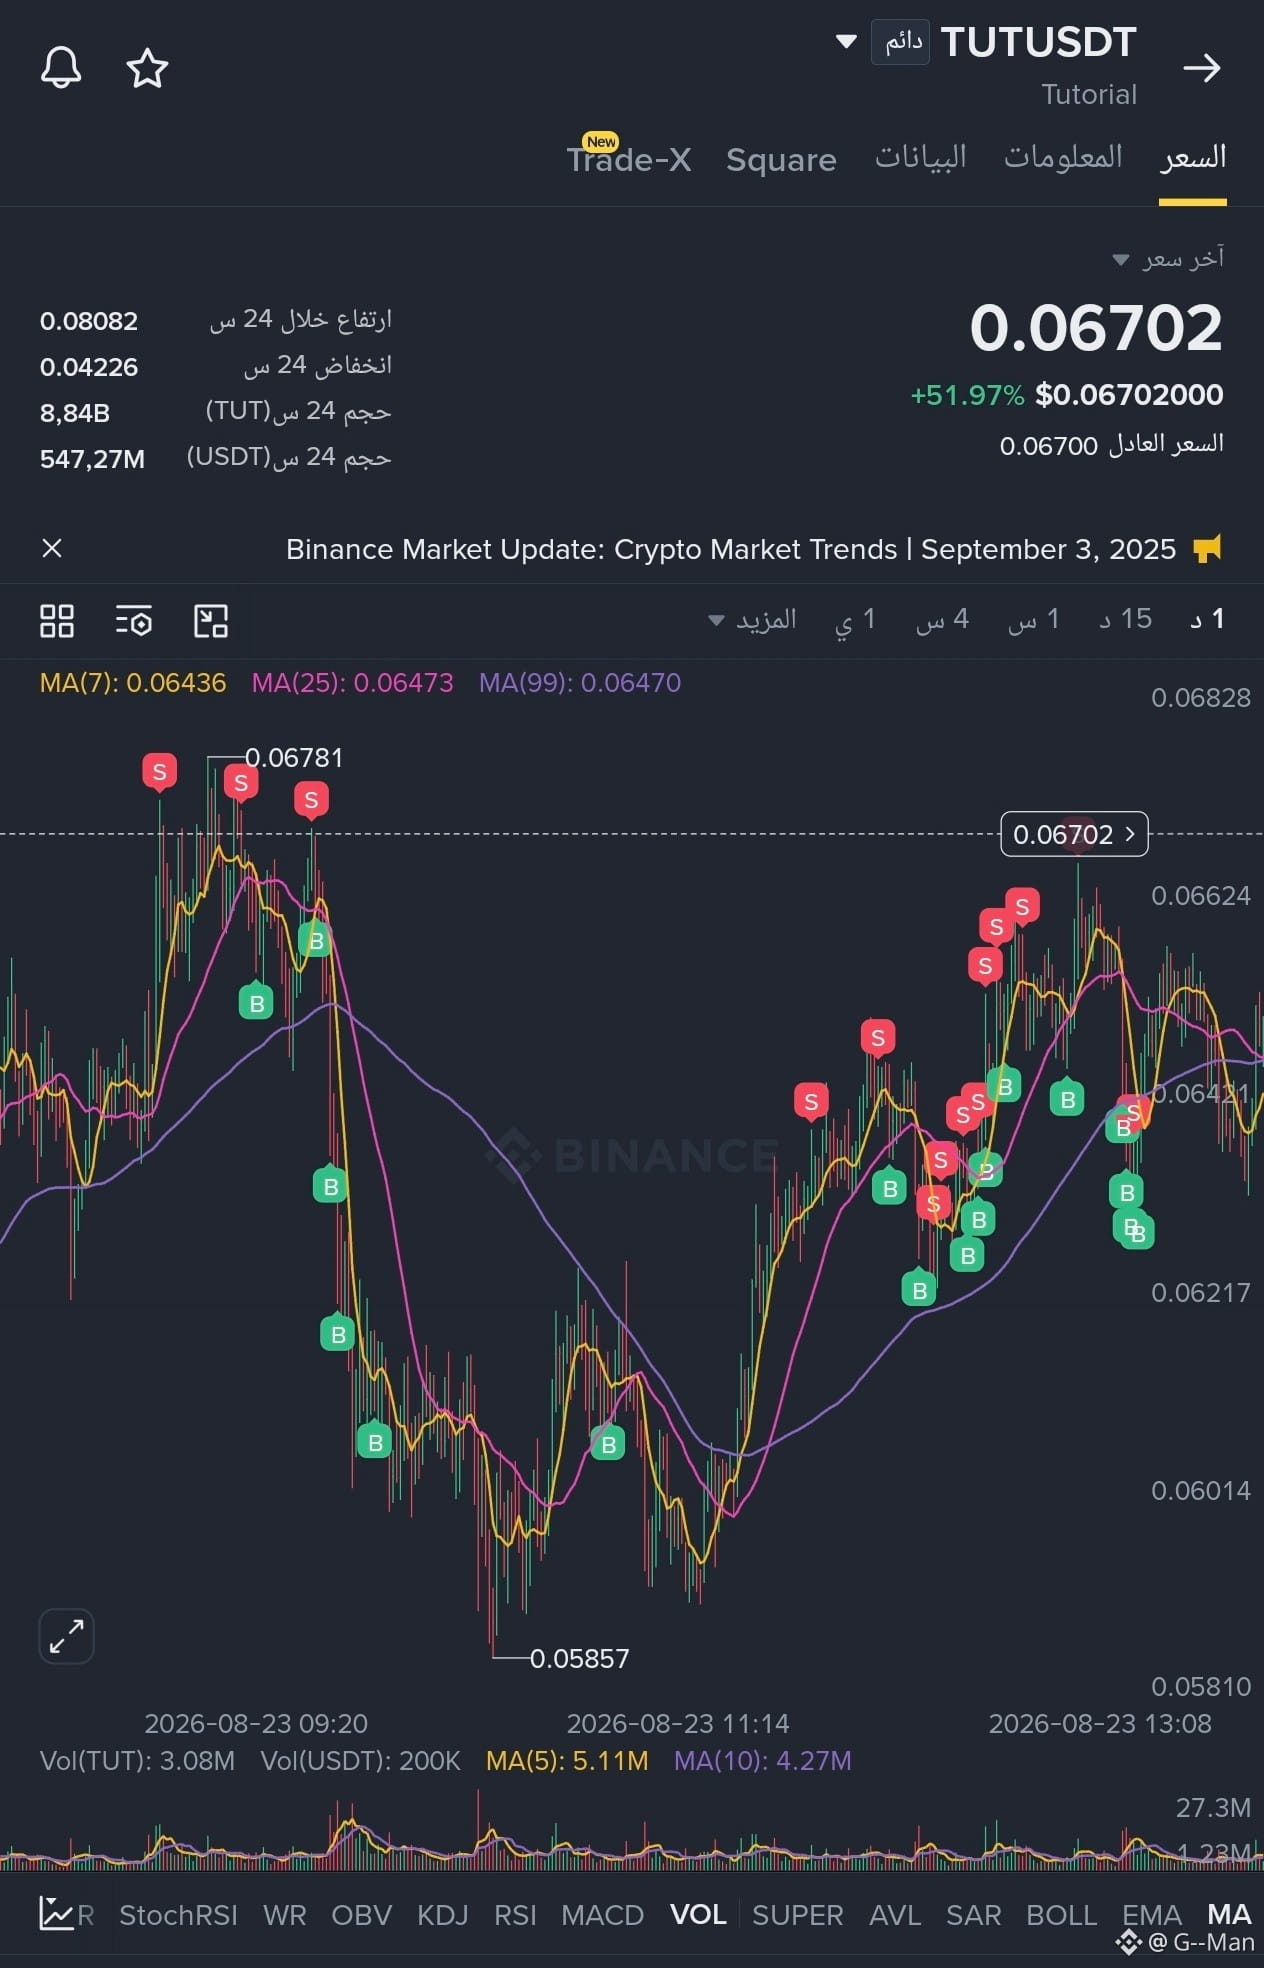The width and height of the screenshot is (1264, 1968).
Task: Tap the large last price 0.06702
Action: 1096,327
